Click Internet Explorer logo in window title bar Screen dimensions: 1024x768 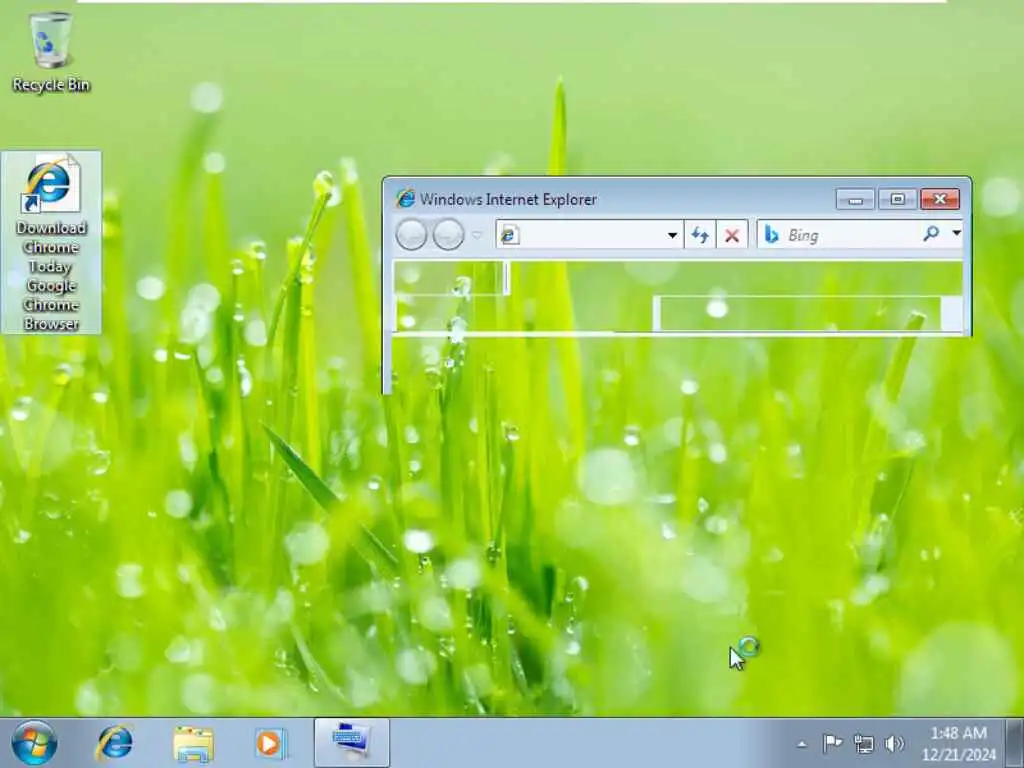click(405, 199)
